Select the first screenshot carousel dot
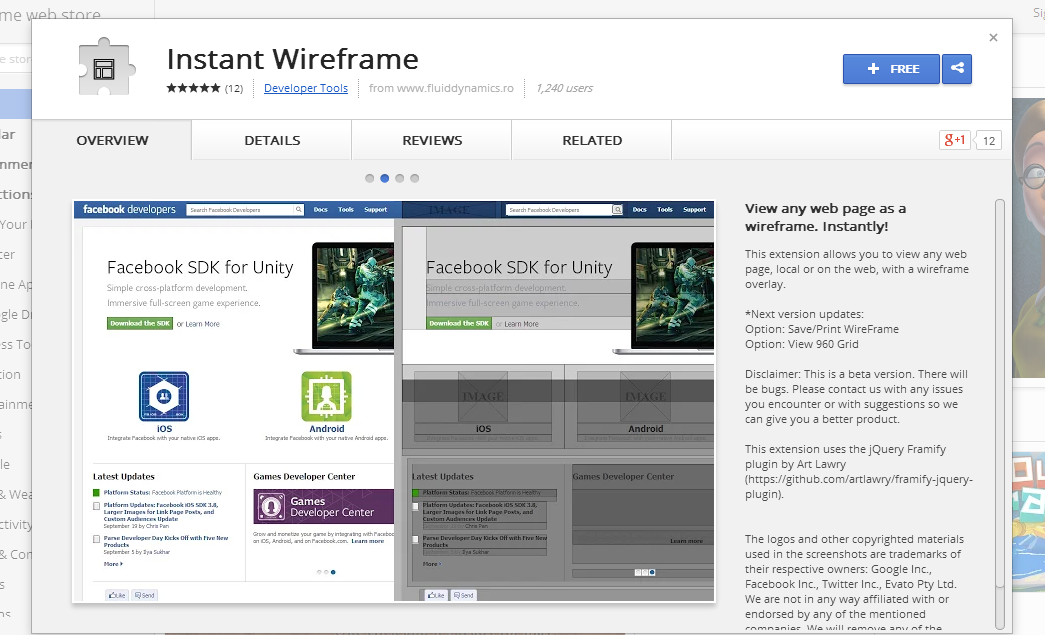This screenshot has height=635, width=1045. pos(370,178)
